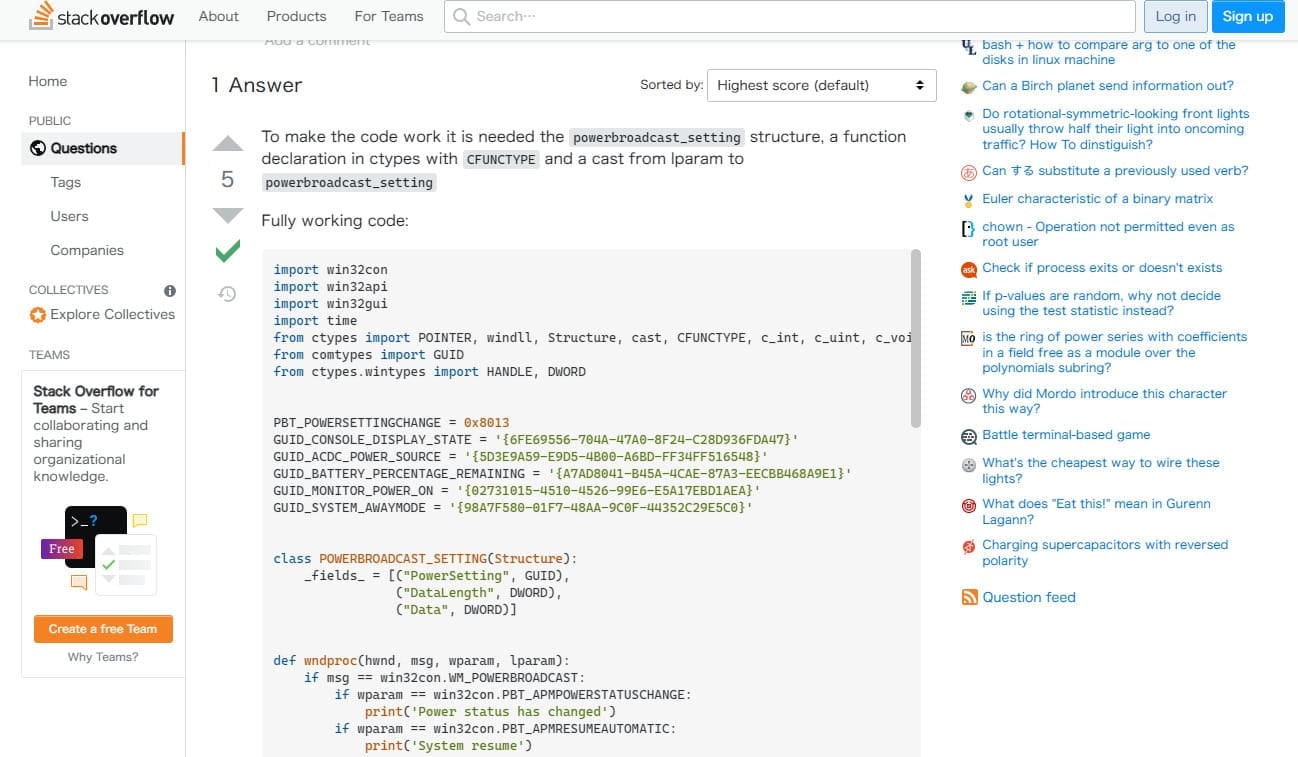The image size is (1298, 757).
Task: Open the Why Teams? link
Action: (103, 657)
